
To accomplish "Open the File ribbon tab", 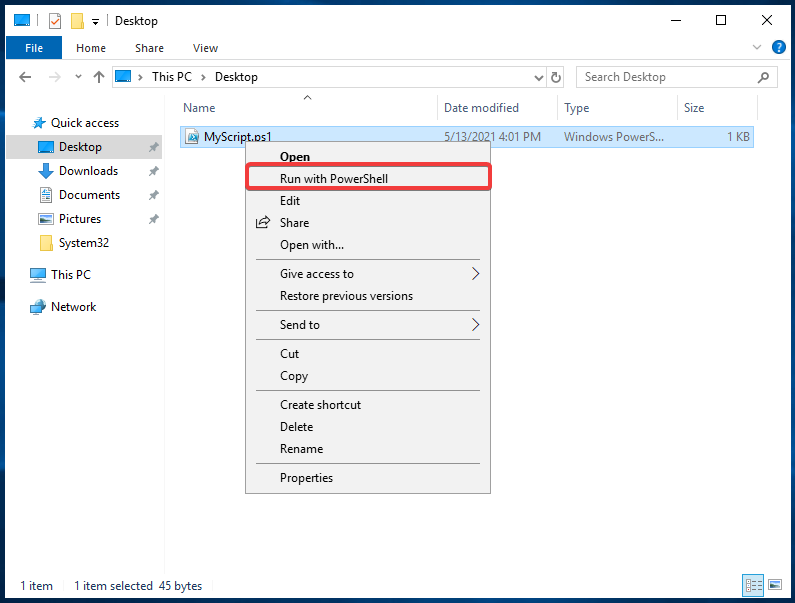I will tap(34, 48).
